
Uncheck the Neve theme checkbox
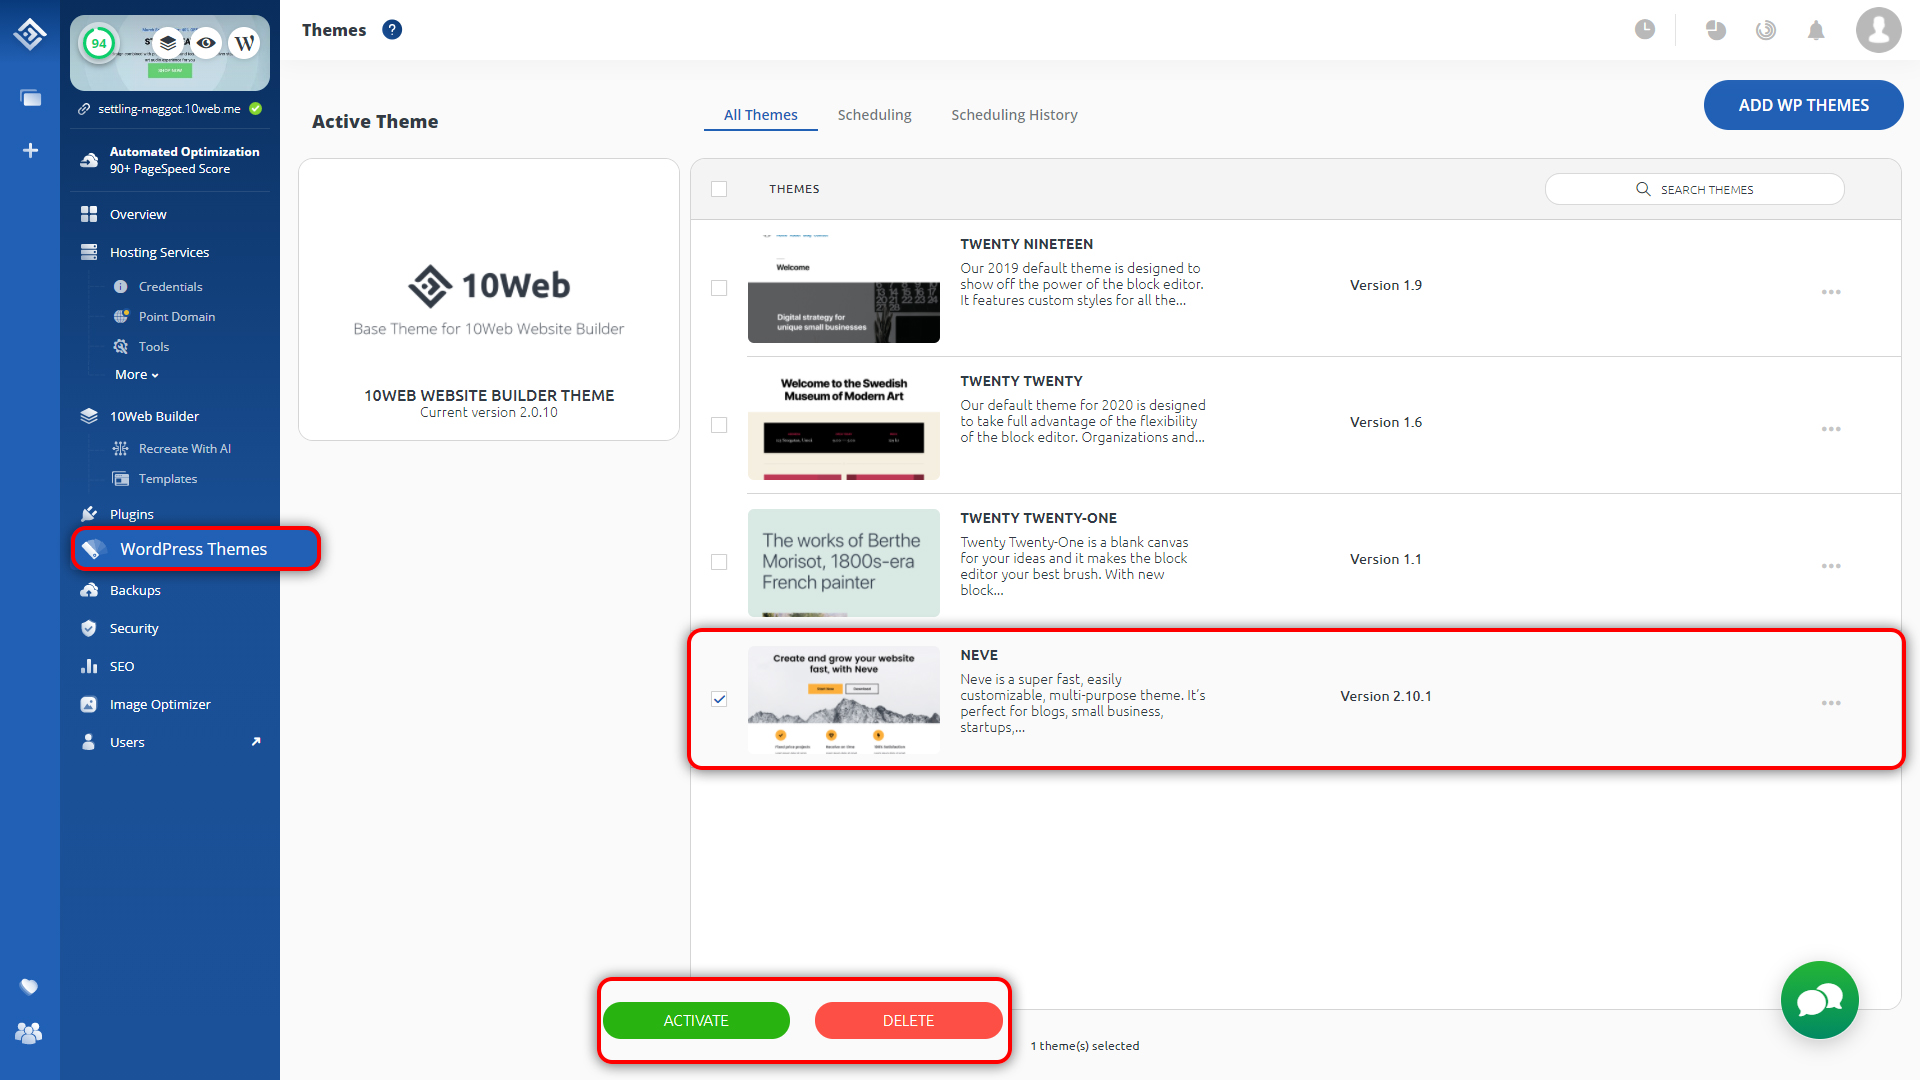click(719, 699)
